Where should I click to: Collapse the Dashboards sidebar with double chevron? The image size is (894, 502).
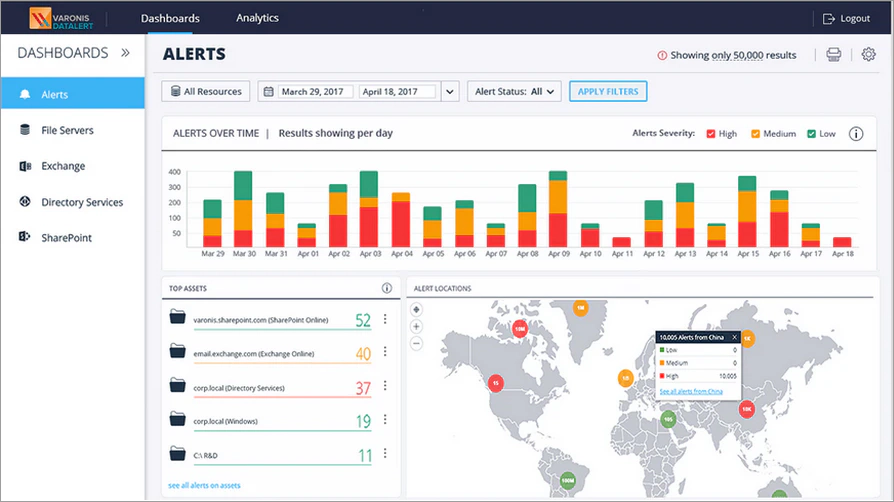pos(125,53)
